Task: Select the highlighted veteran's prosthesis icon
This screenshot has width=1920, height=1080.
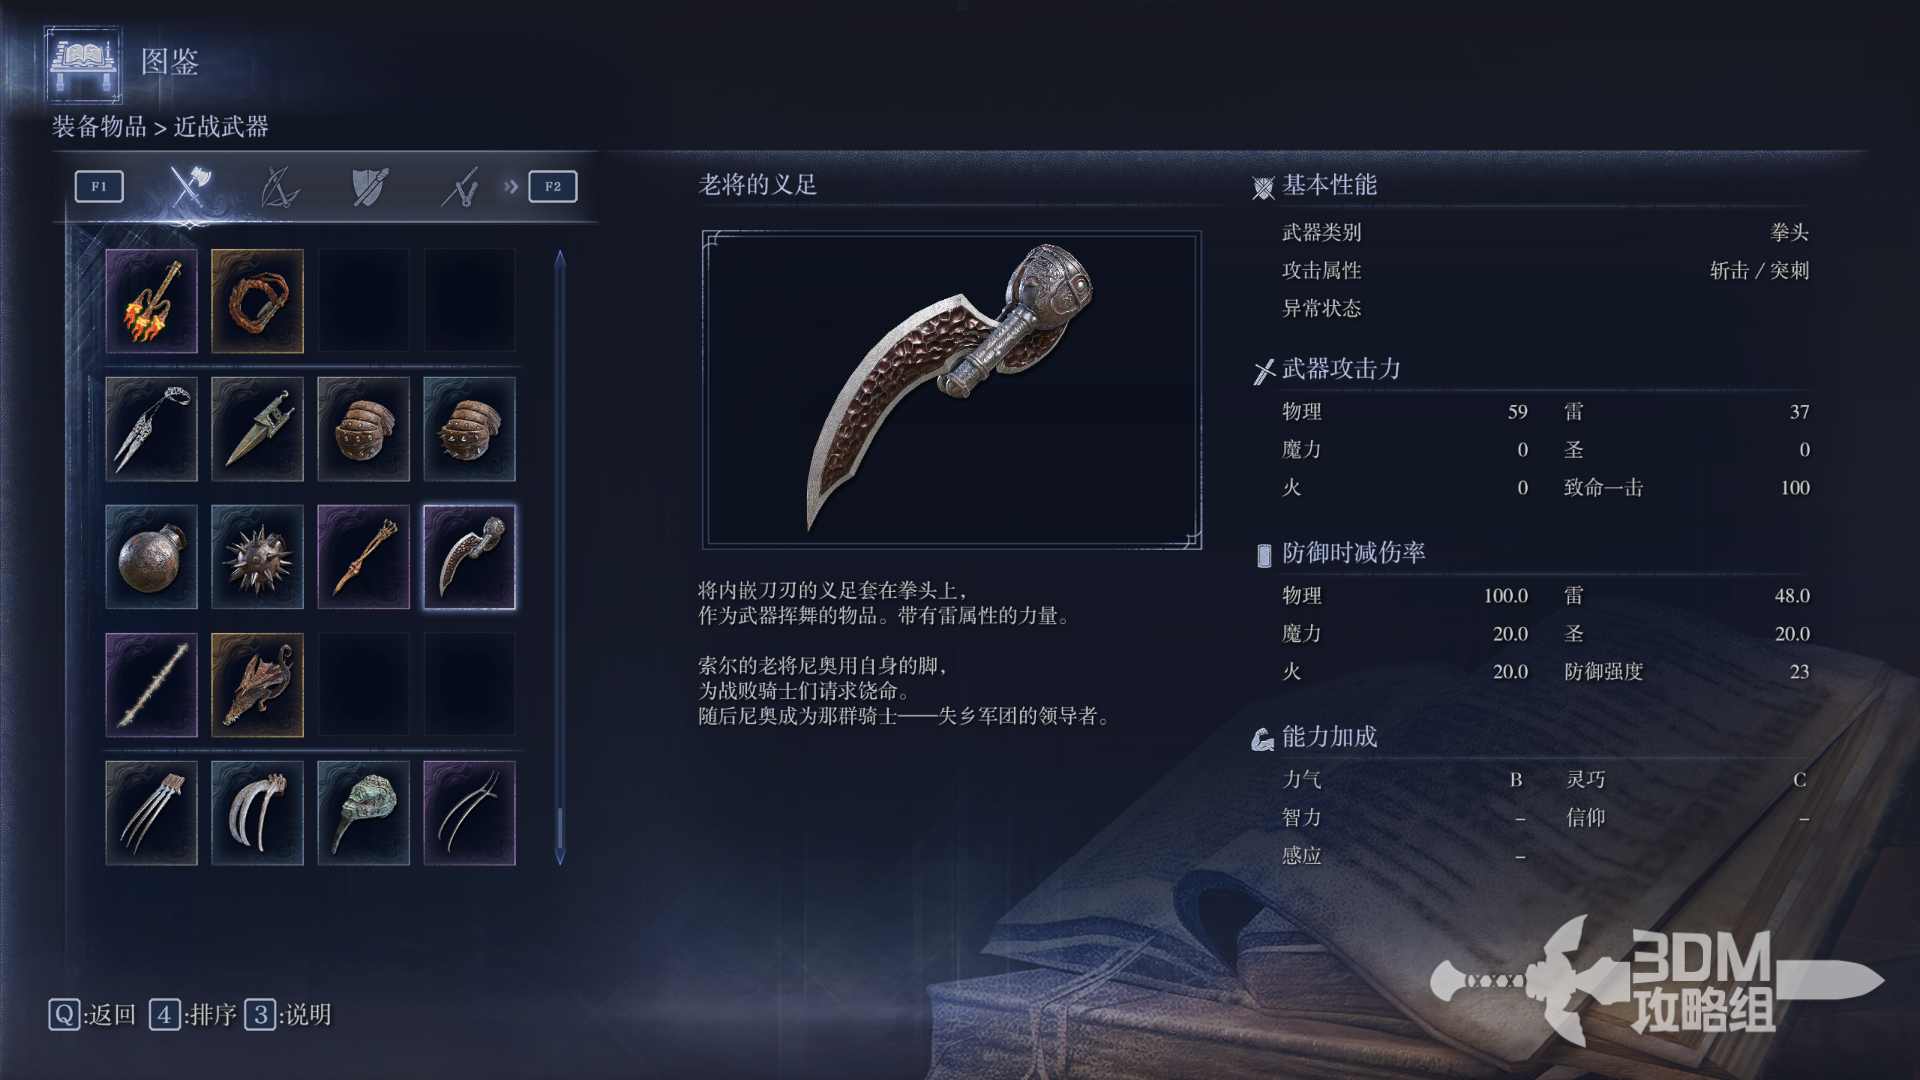Action: (469, 557)
